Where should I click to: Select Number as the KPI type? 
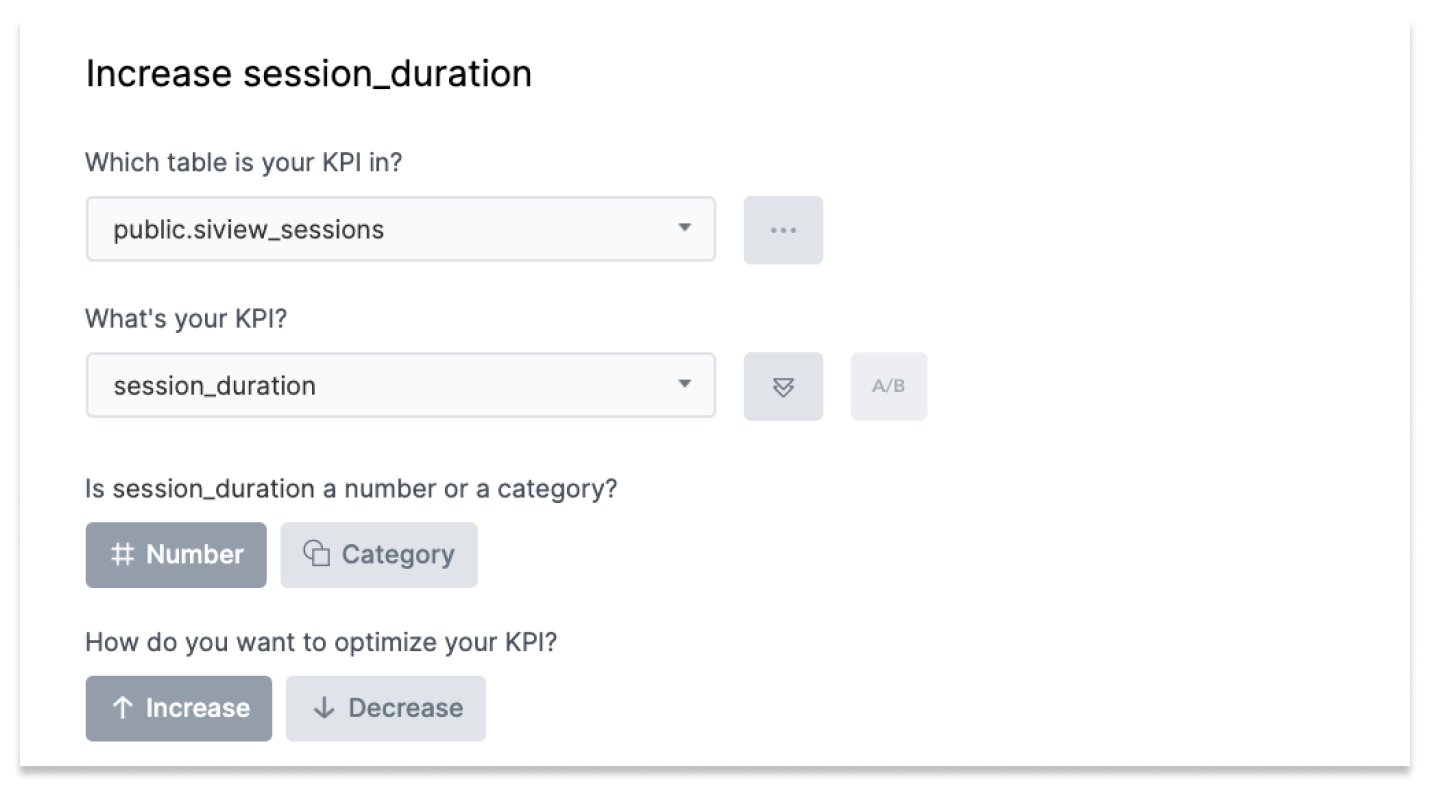(176, 555)
